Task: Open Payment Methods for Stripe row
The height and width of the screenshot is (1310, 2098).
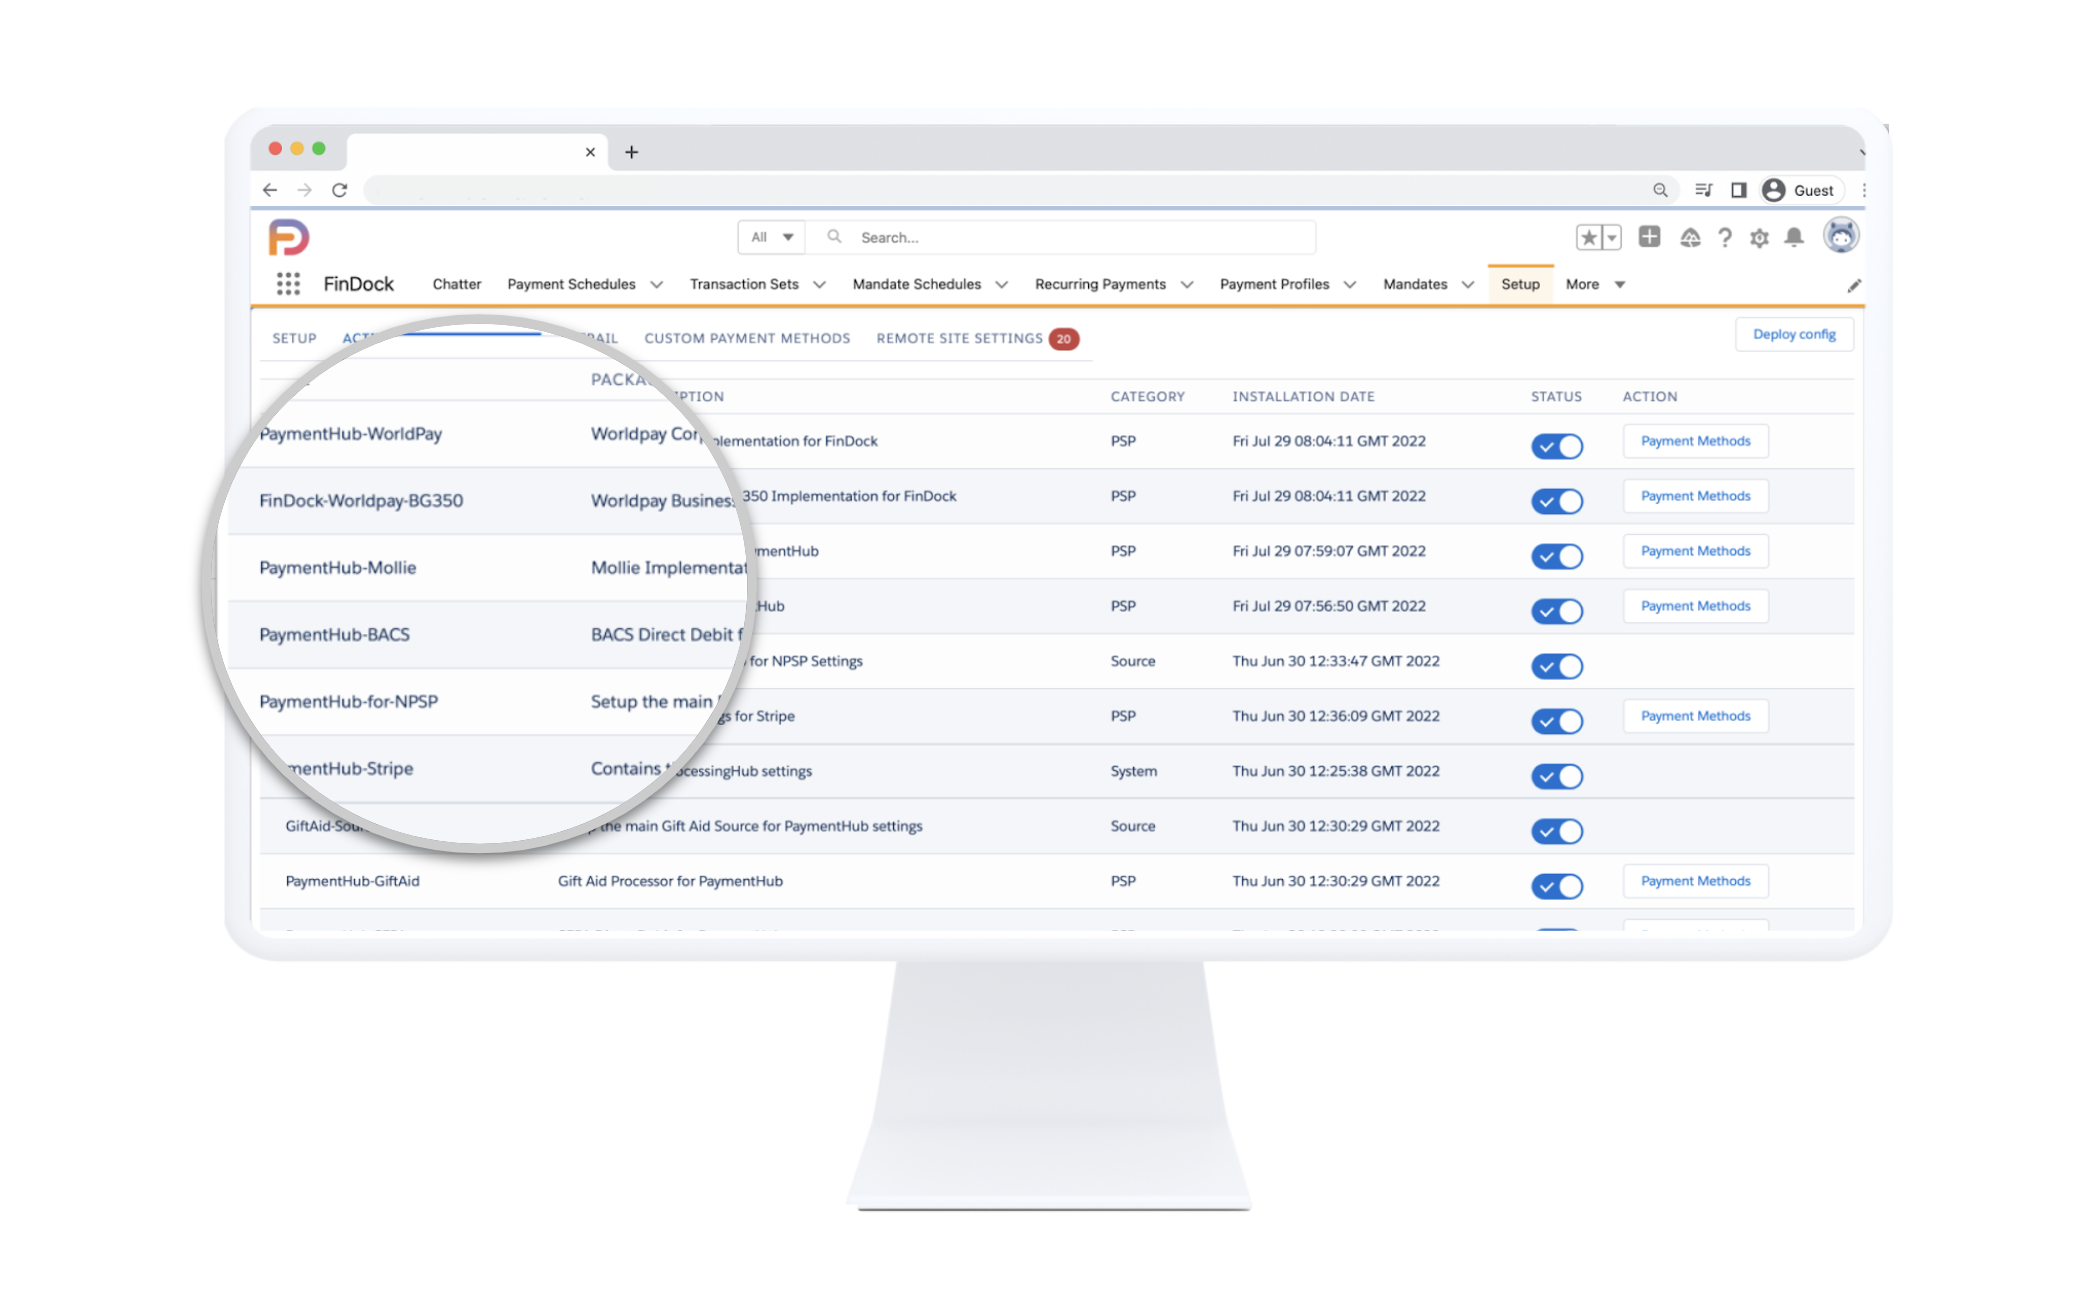Action: (x=1695, y=716)
